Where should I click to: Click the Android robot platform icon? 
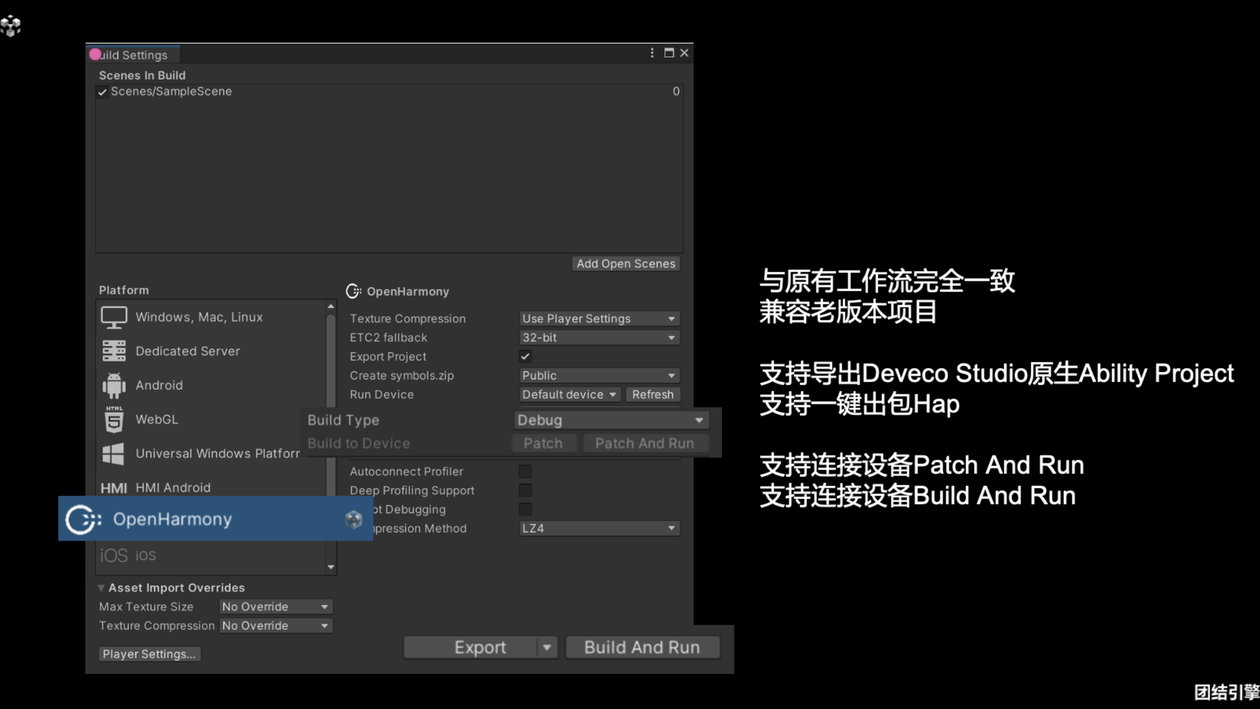pyautogui.click(x=112, y=385)
